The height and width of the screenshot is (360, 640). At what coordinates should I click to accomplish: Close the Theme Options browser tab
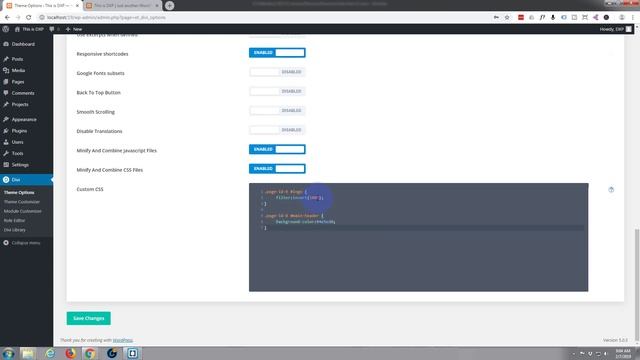[x=77, y=6]
